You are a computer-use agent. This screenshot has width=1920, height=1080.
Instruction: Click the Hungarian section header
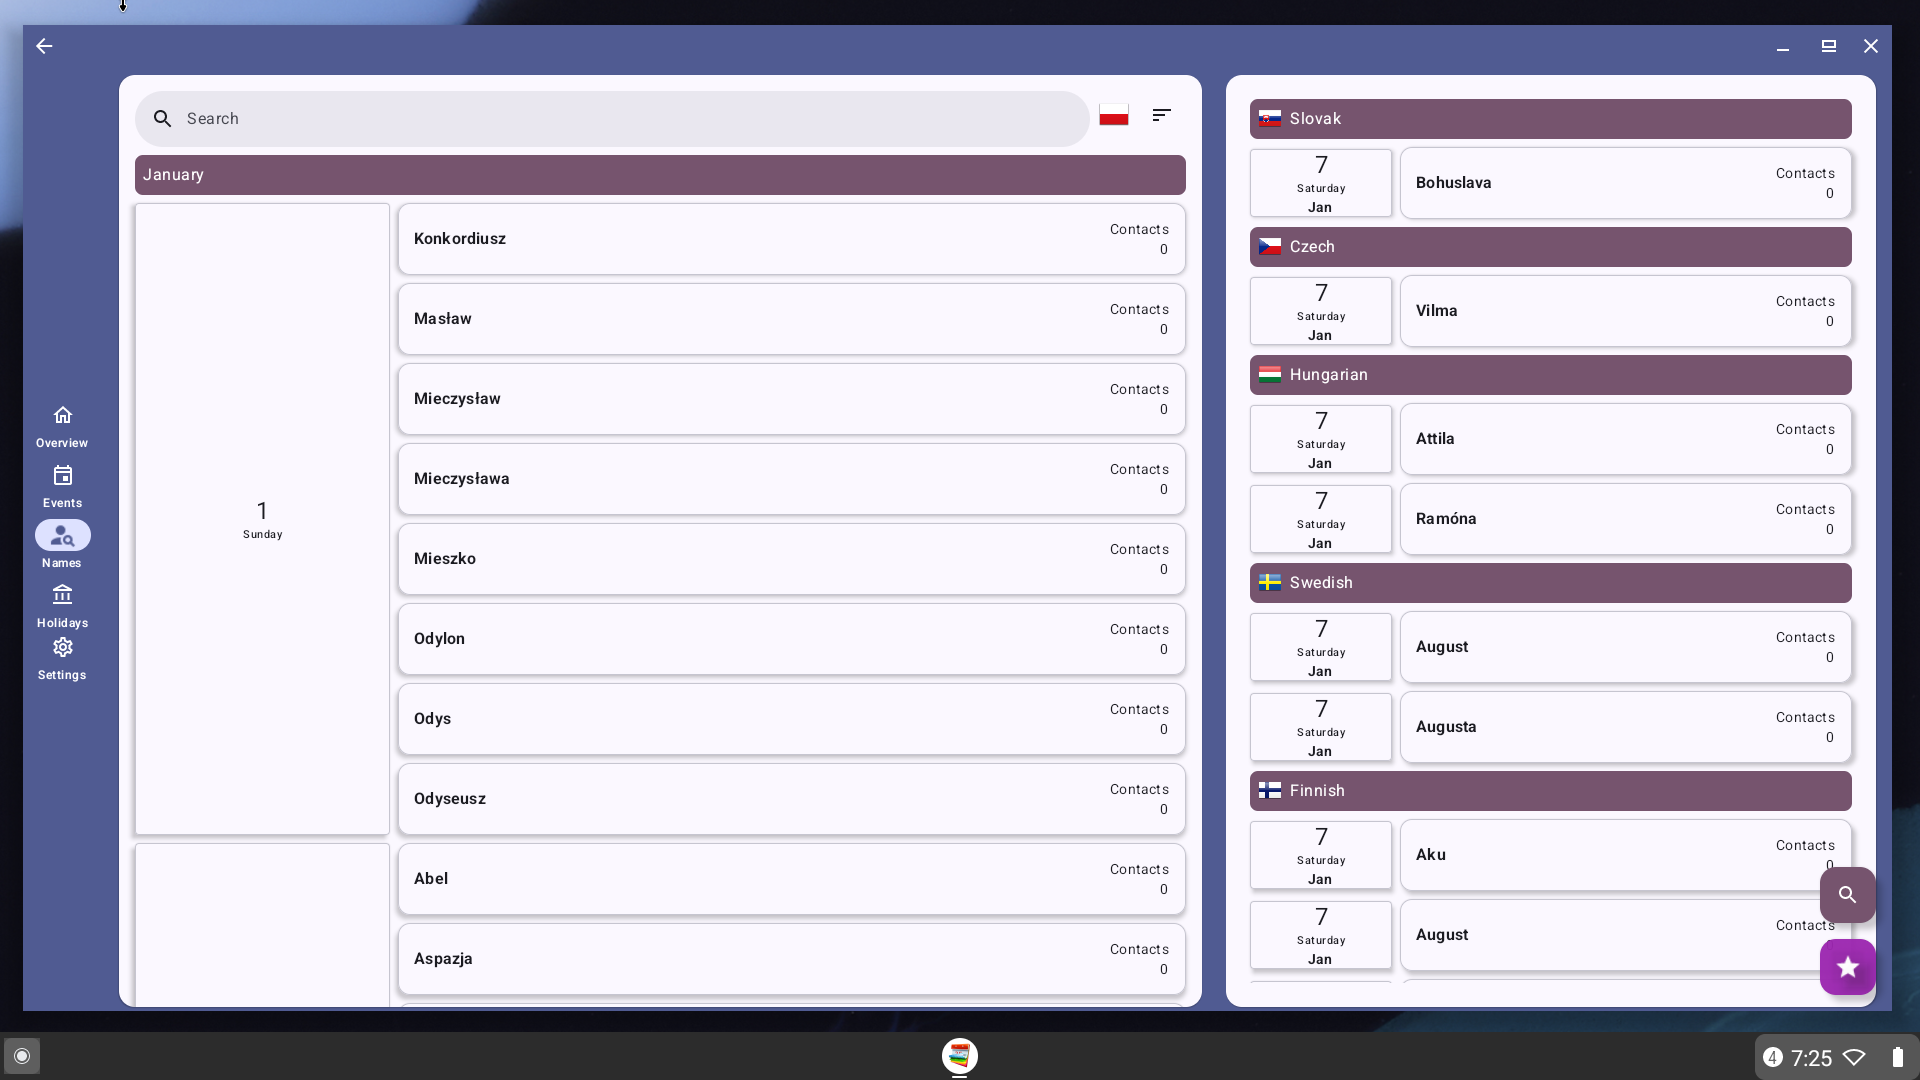pyautogui.click(x=1550, y=375)
